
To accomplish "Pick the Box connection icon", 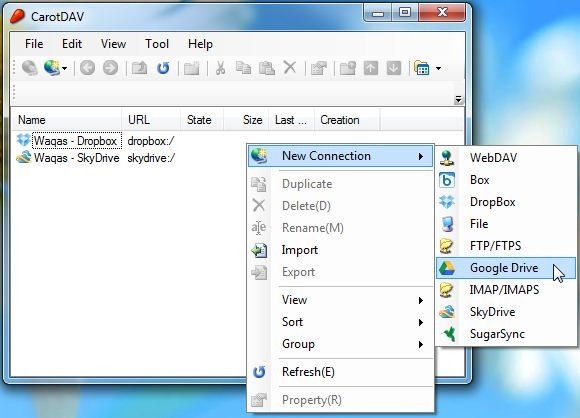I will coord(447,180).
